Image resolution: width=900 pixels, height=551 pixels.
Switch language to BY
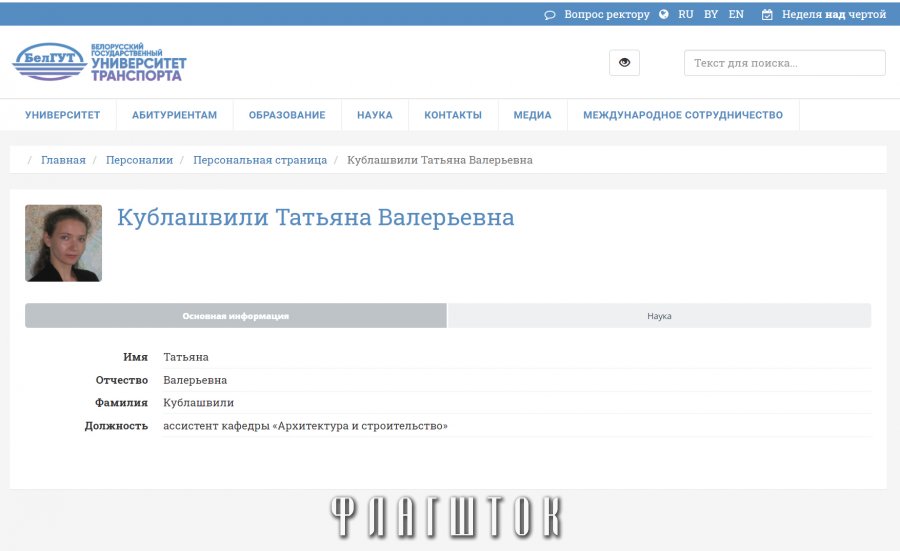click(x=711, y=15)
